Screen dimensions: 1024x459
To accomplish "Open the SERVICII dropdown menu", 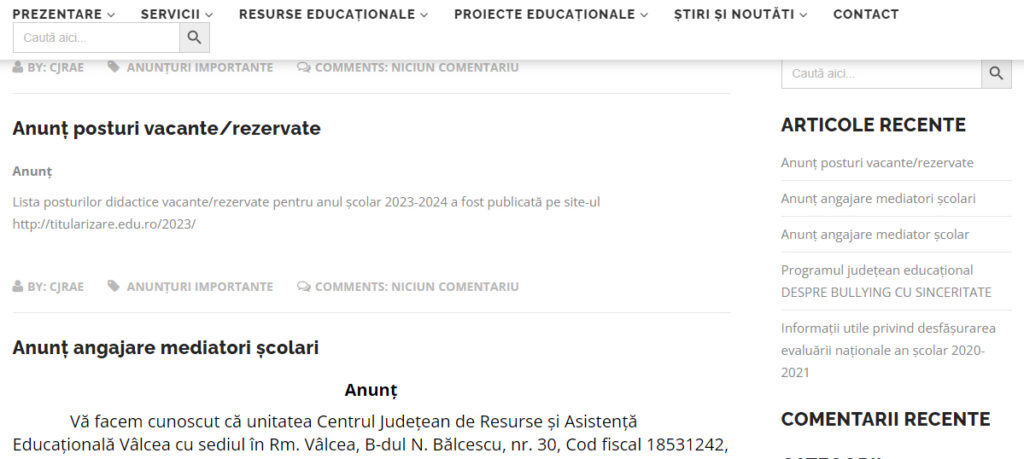I will pyautogui.click(x=176, y=14).
